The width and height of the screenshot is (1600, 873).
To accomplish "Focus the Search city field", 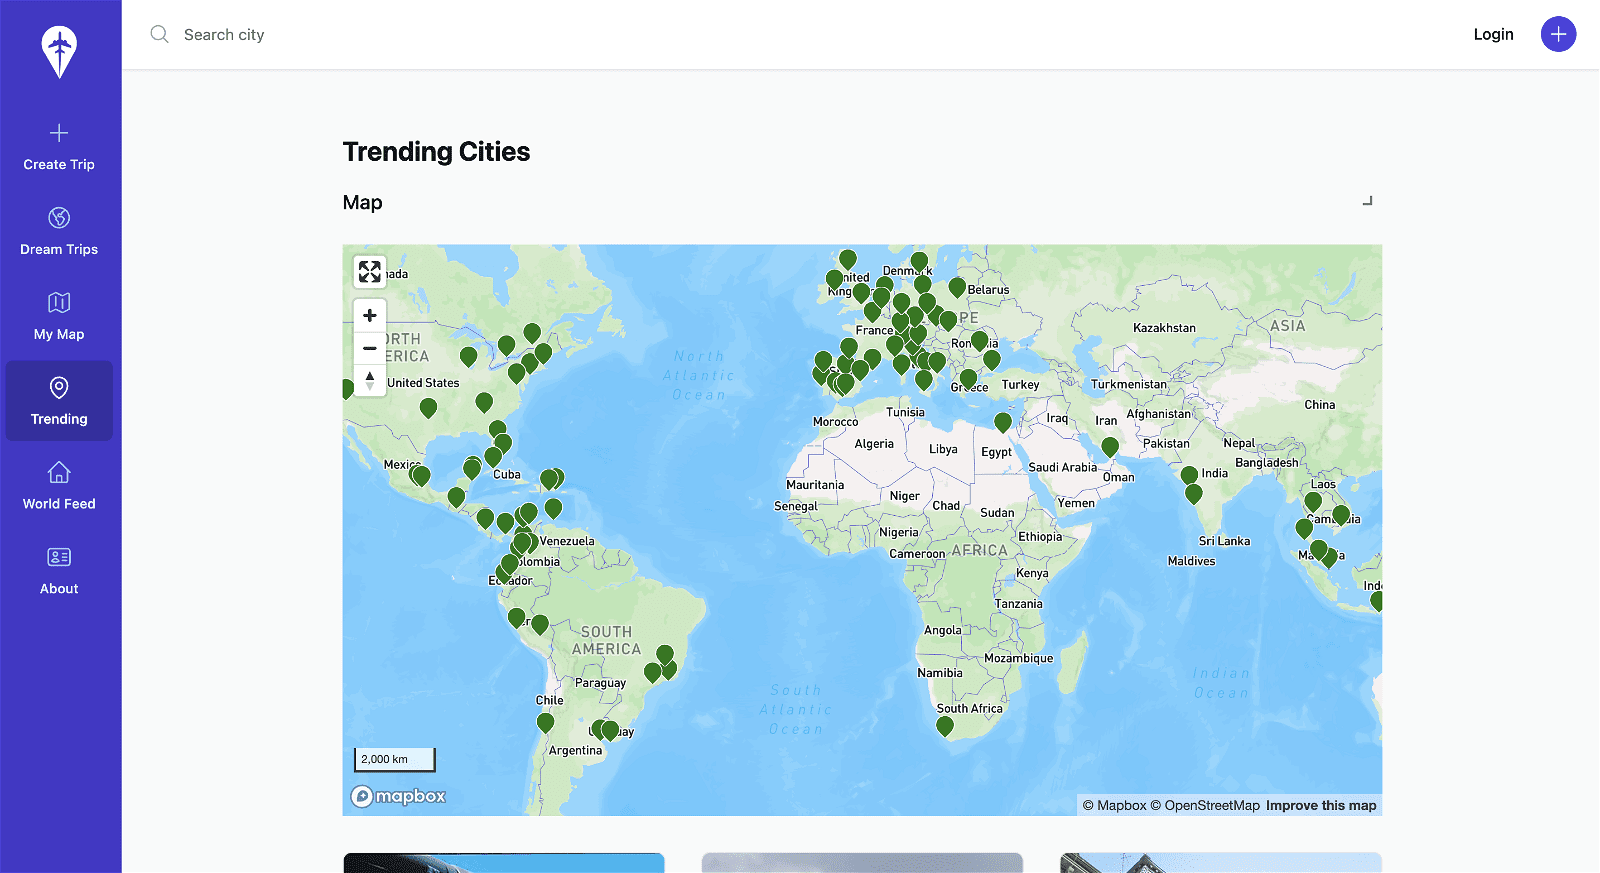I will (x=400, y=35).
